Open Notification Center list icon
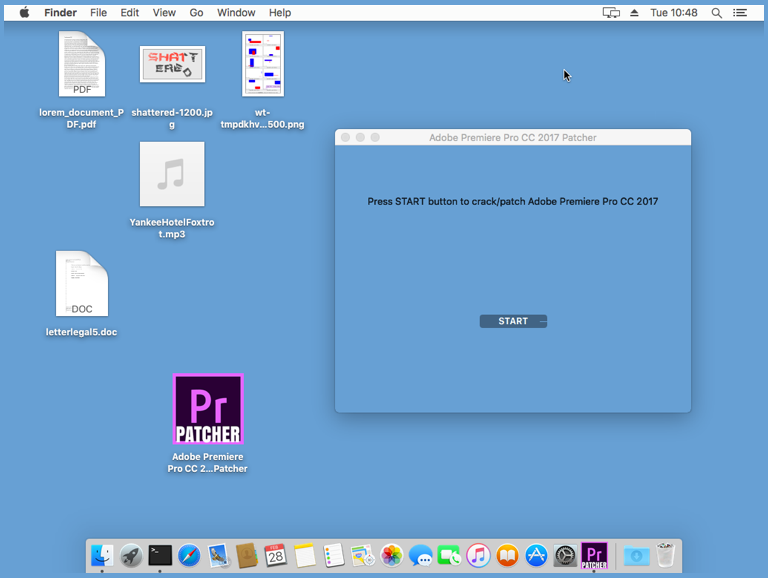 click(x=740, y=13)
